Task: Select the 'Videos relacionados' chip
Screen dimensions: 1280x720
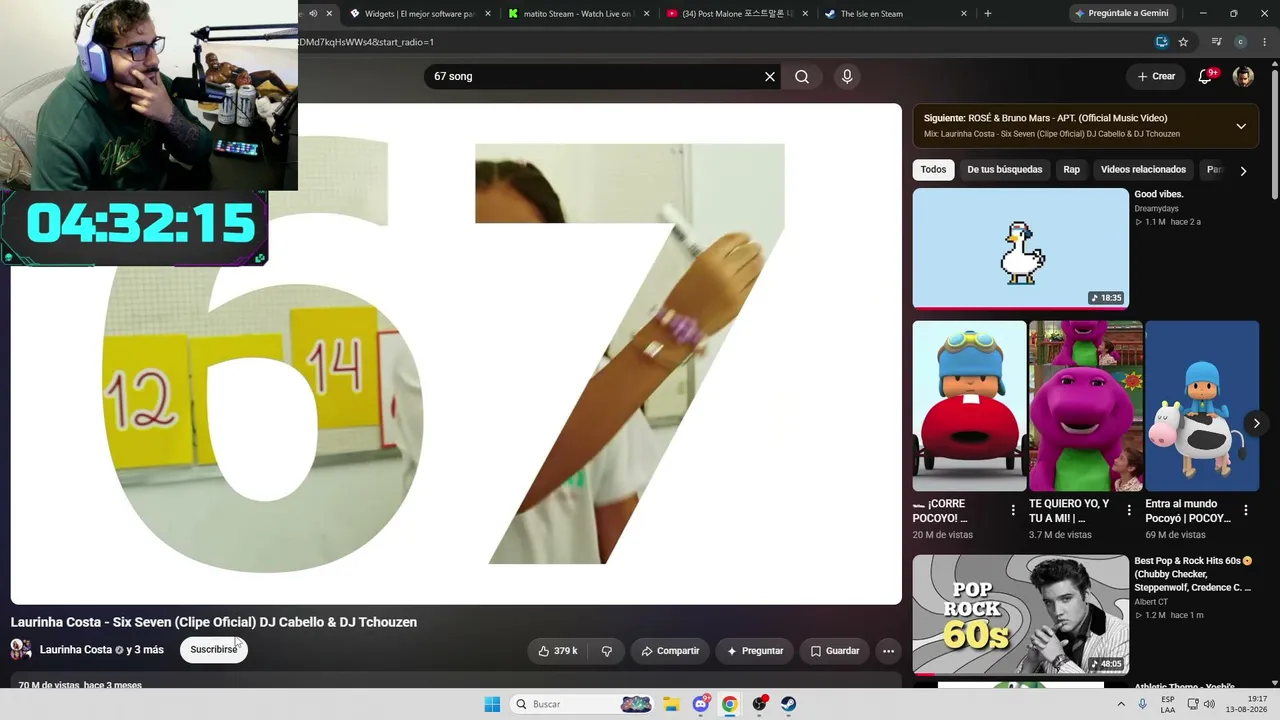Action: pyautogui.click(x=1143, y=170)
